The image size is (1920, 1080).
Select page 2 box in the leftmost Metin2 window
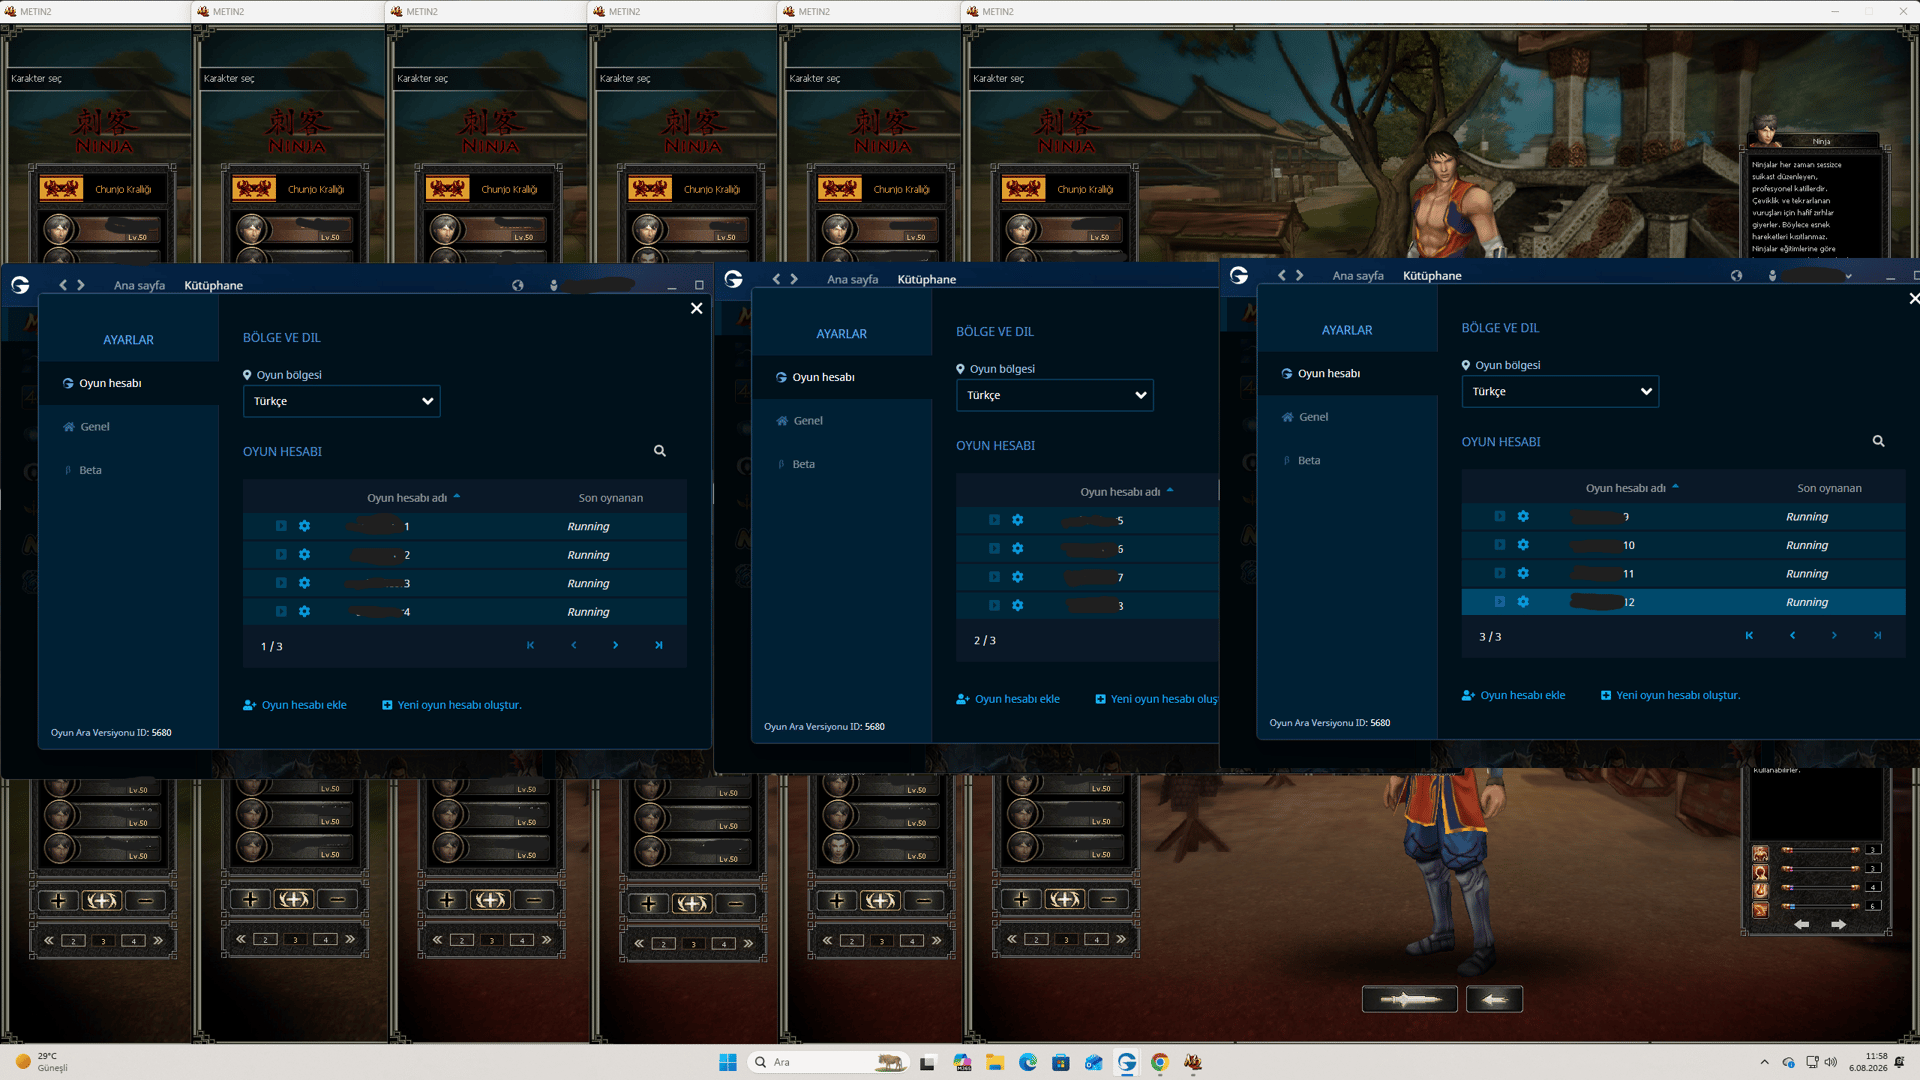[x=73, y=941]
